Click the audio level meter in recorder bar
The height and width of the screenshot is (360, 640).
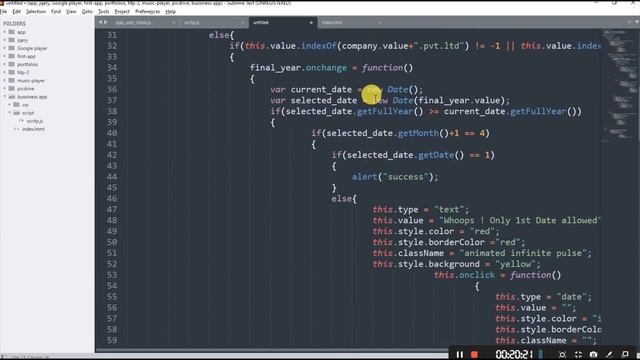(541, 354)
